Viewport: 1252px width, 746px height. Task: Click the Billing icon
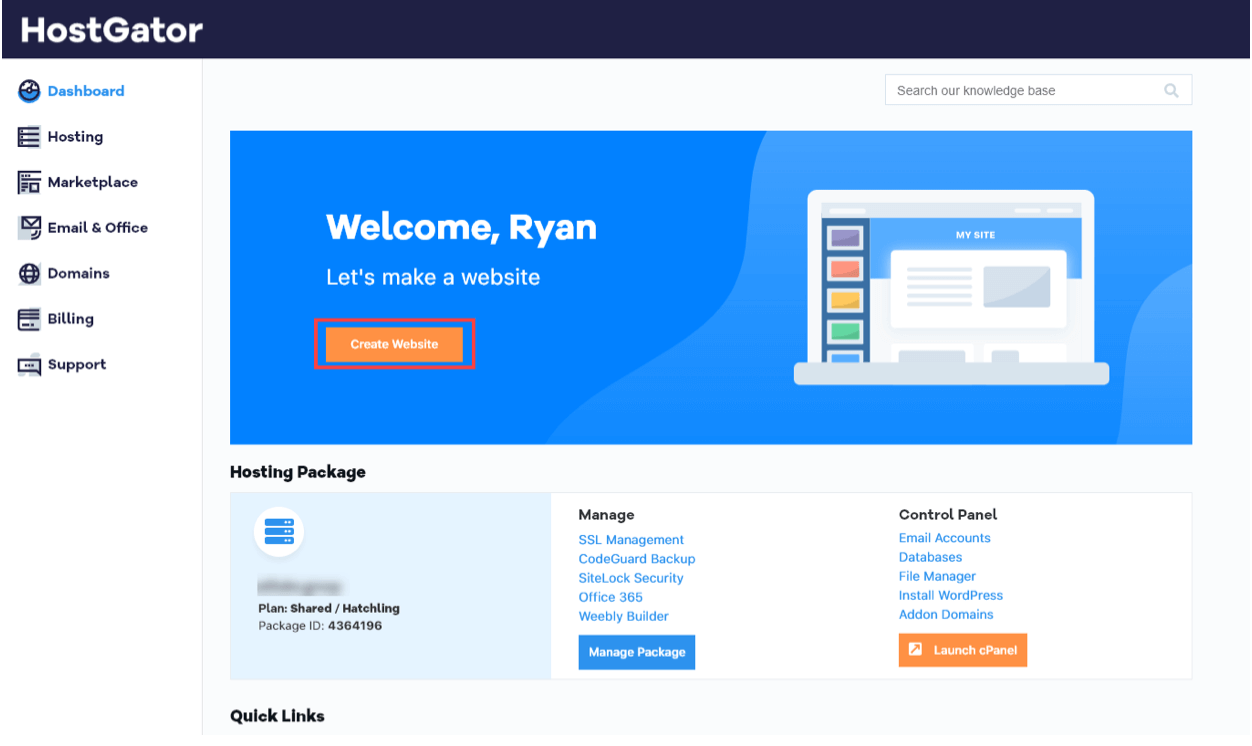tap(29, 318)
